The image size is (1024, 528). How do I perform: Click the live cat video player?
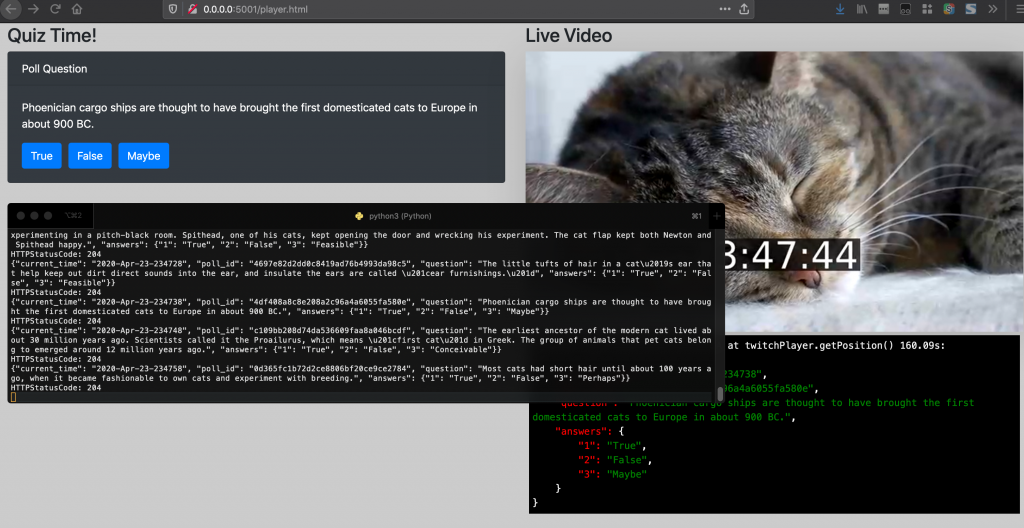774,190
